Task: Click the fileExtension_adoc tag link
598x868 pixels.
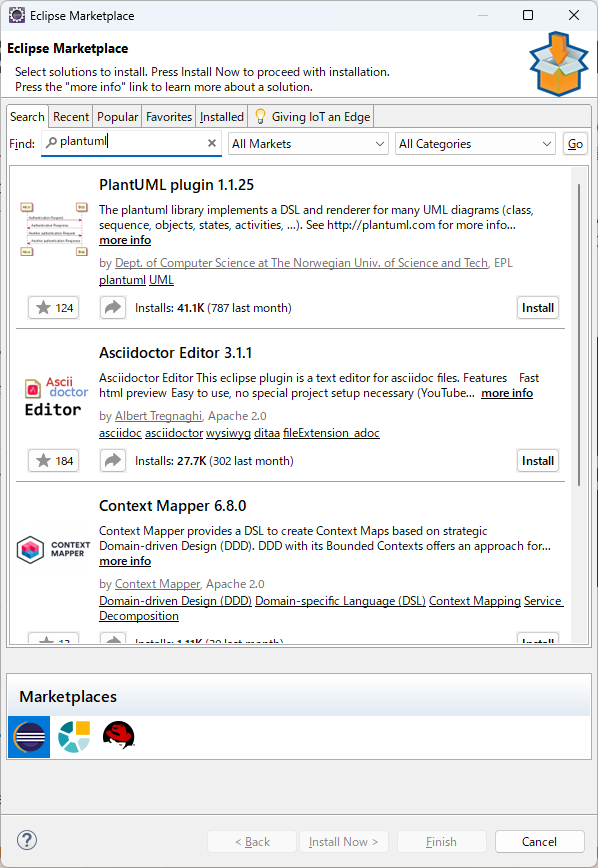Action: (x=331, y=433)
